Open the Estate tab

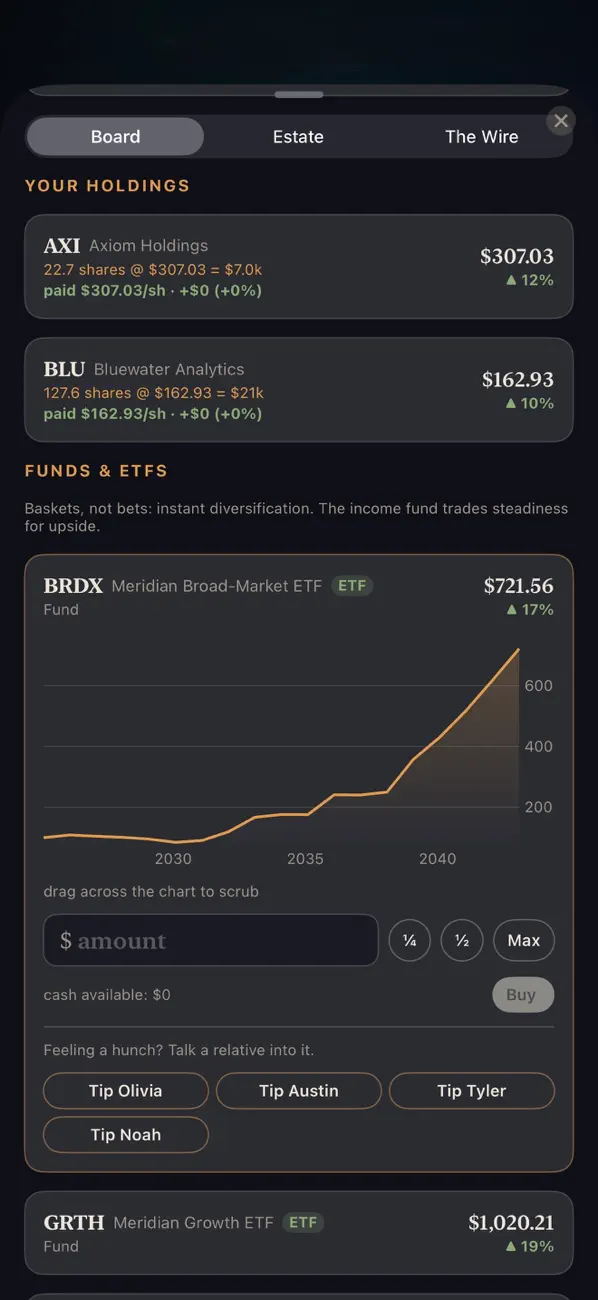pos(298,137)
